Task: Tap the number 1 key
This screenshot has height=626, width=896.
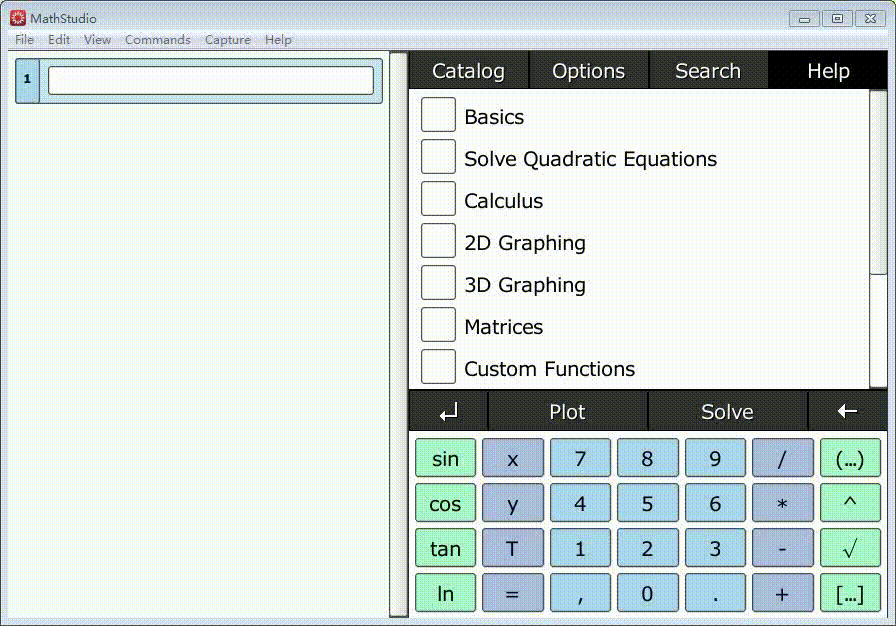Action: coord(580,548)
